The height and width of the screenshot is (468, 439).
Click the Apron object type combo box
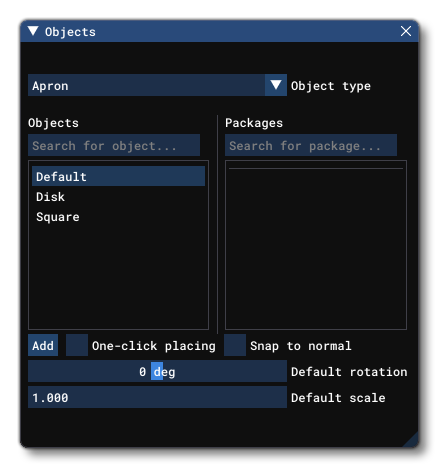point(157,85)
